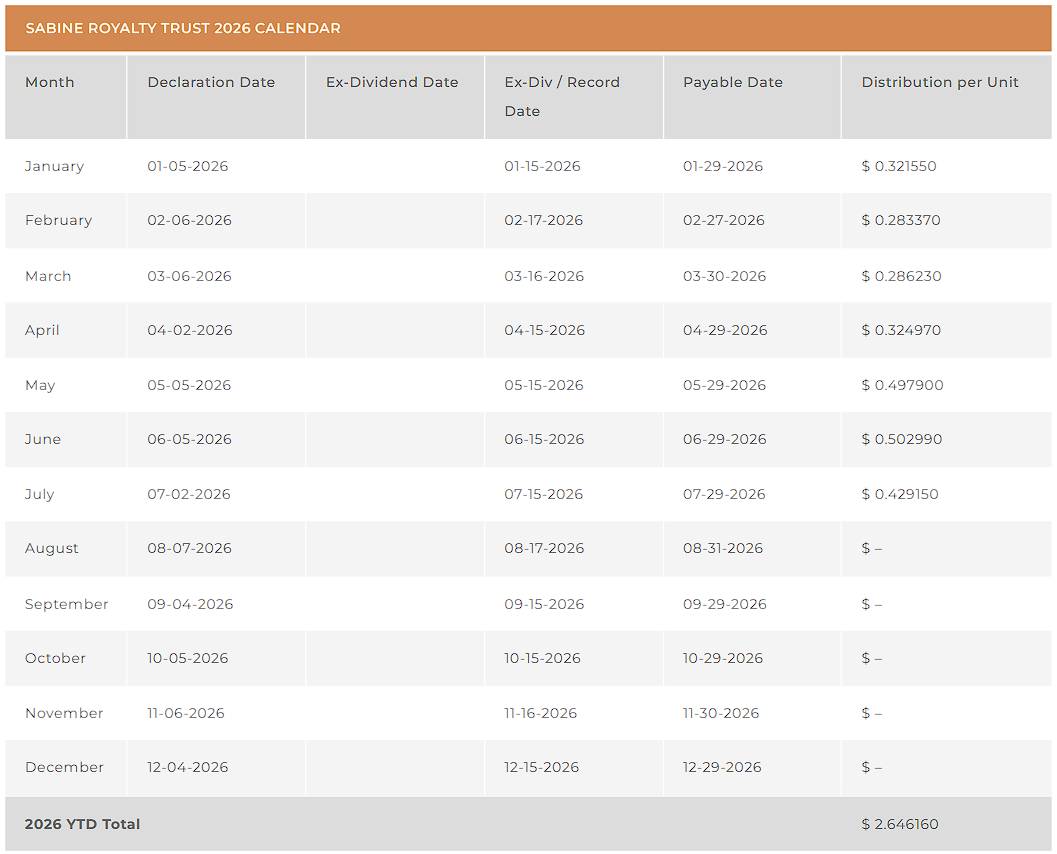Select declaration date 09-04-2026
The width and height of the screenshot is (1057, 854).
(x=191, y=604)
